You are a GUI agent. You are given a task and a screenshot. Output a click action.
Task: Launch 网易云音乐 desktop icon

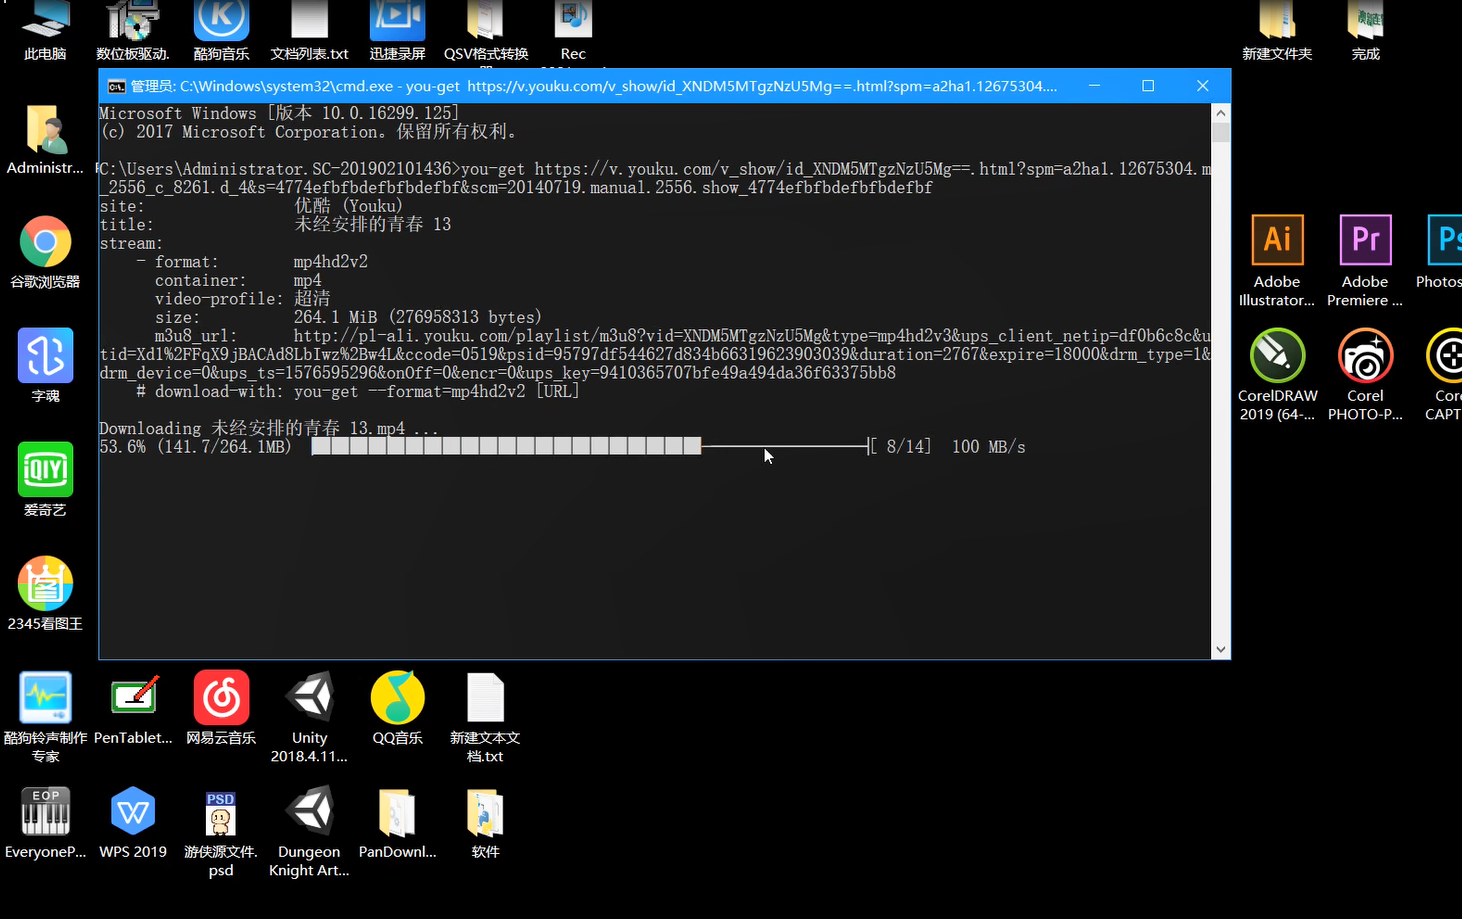point(221,708)
